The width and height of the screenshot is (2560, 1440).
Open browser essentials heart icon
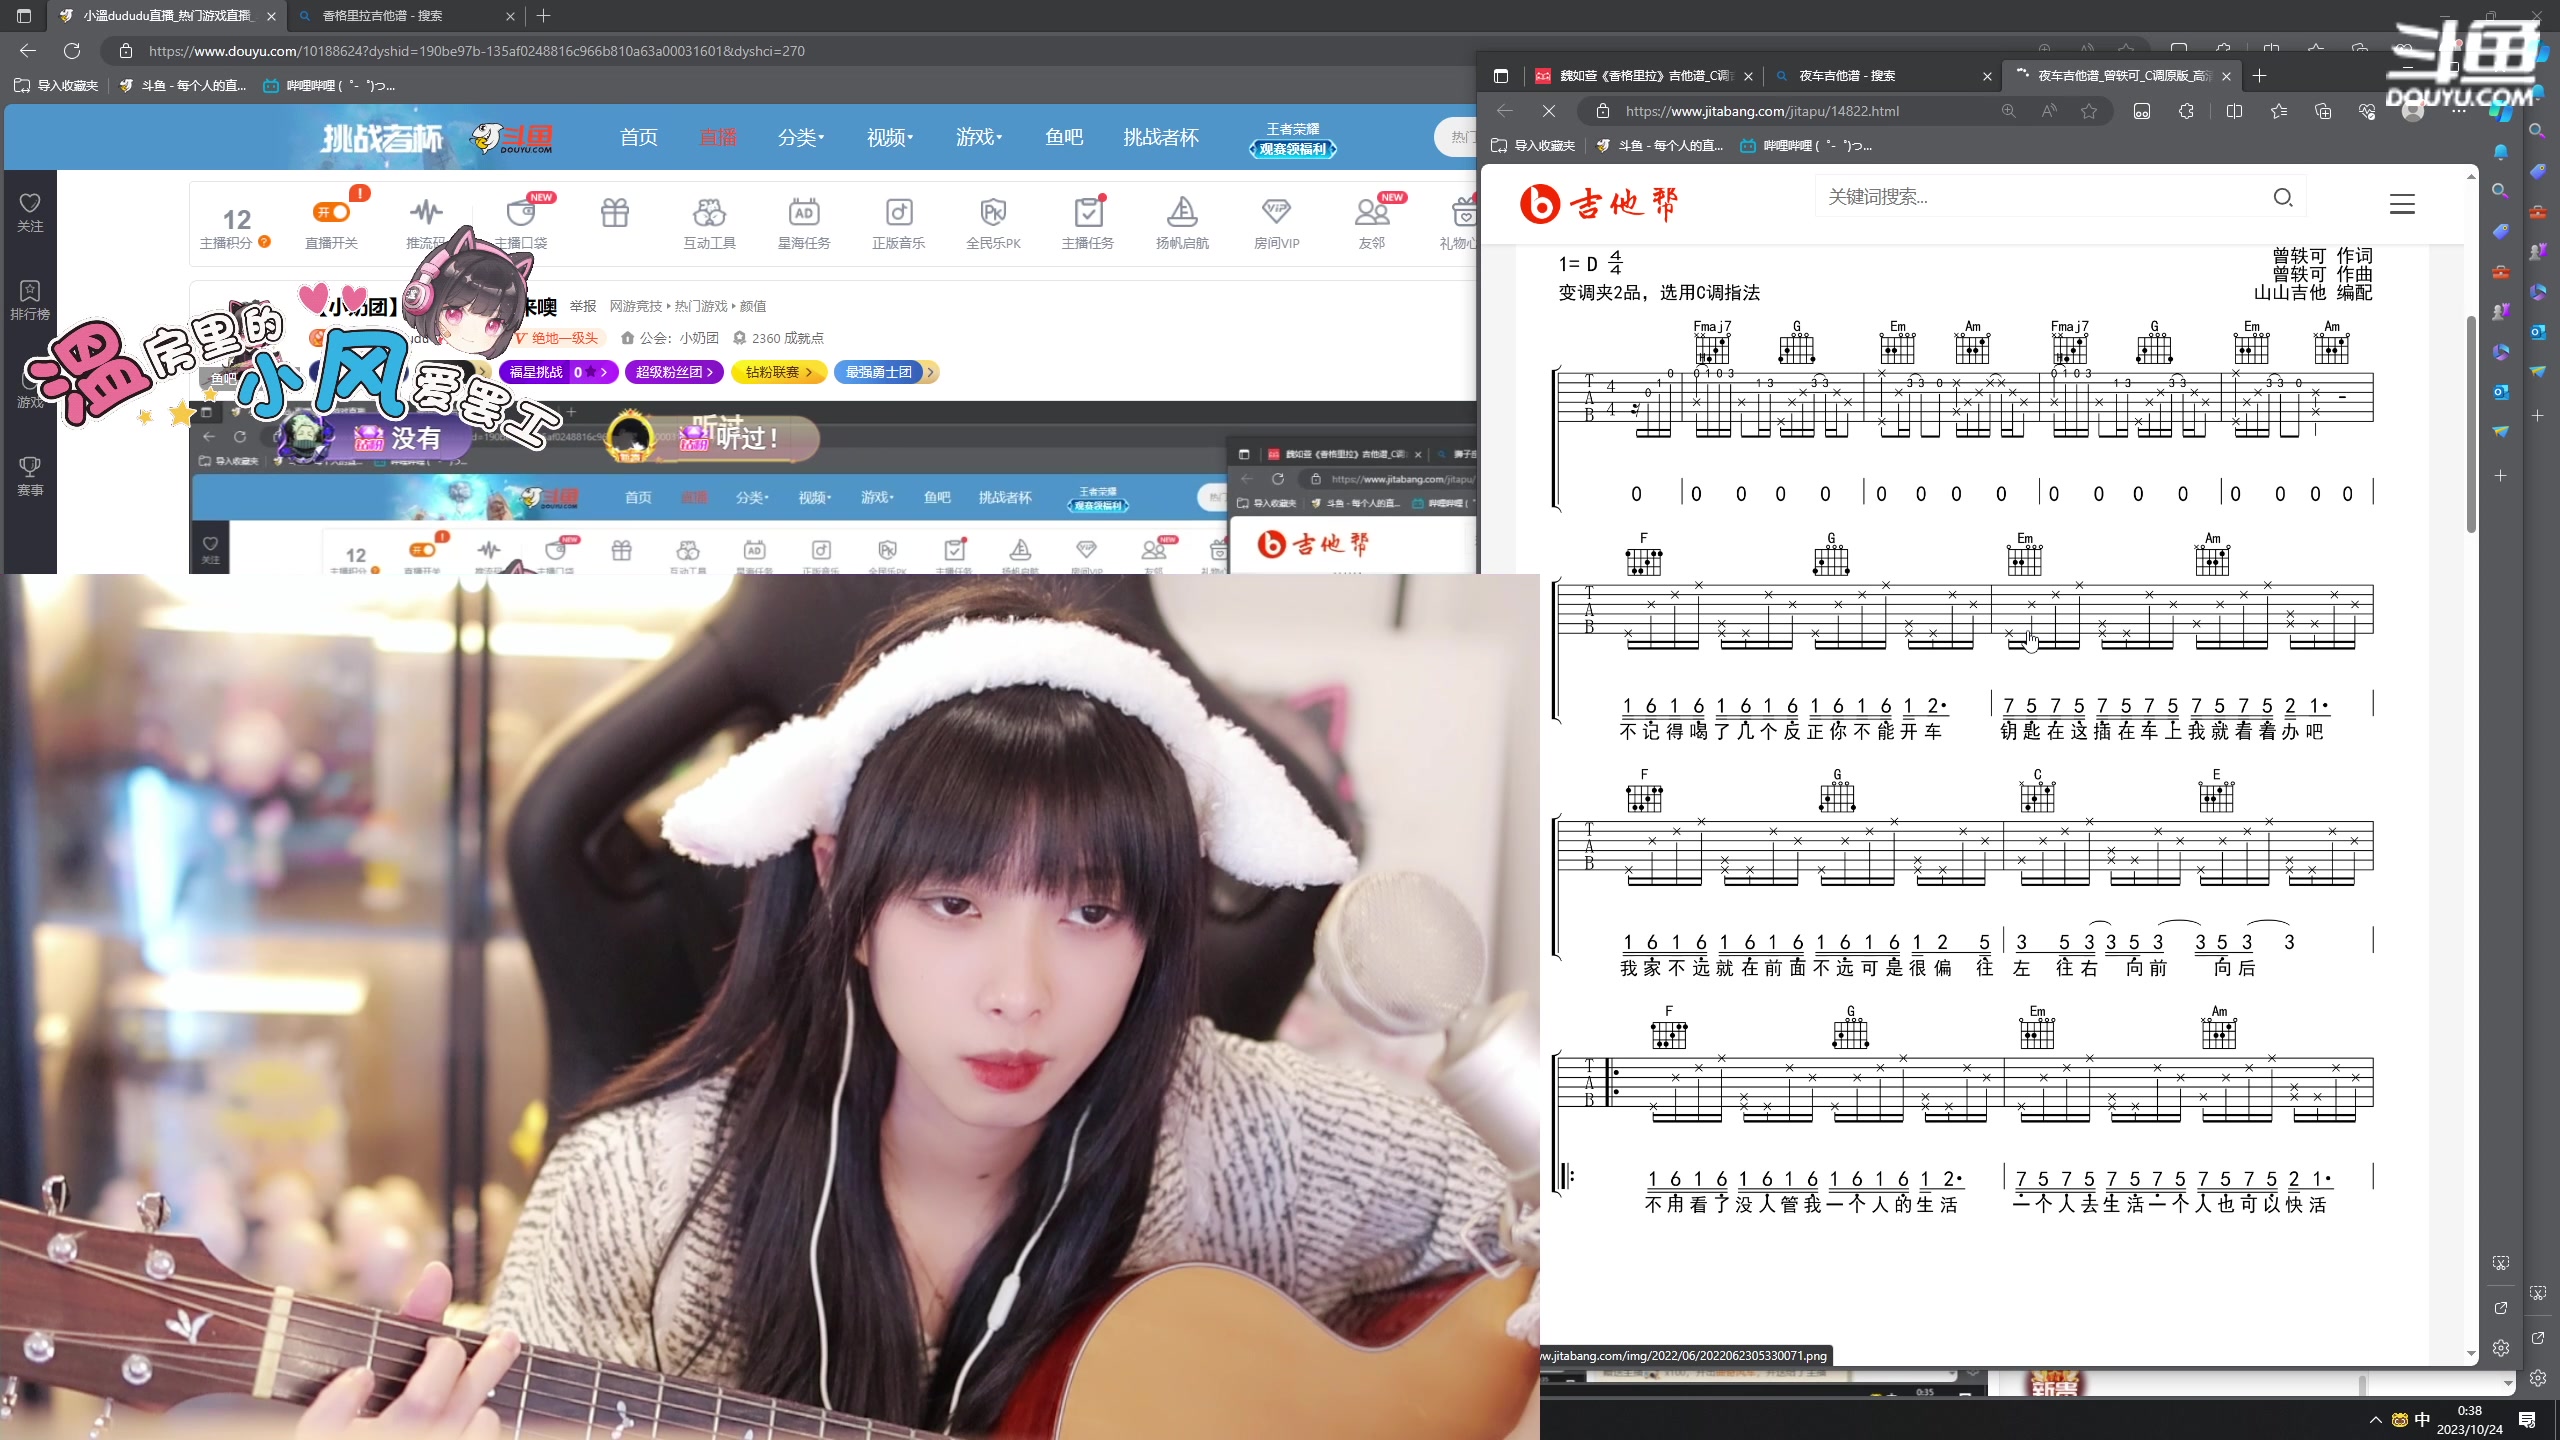point(2366,111)
